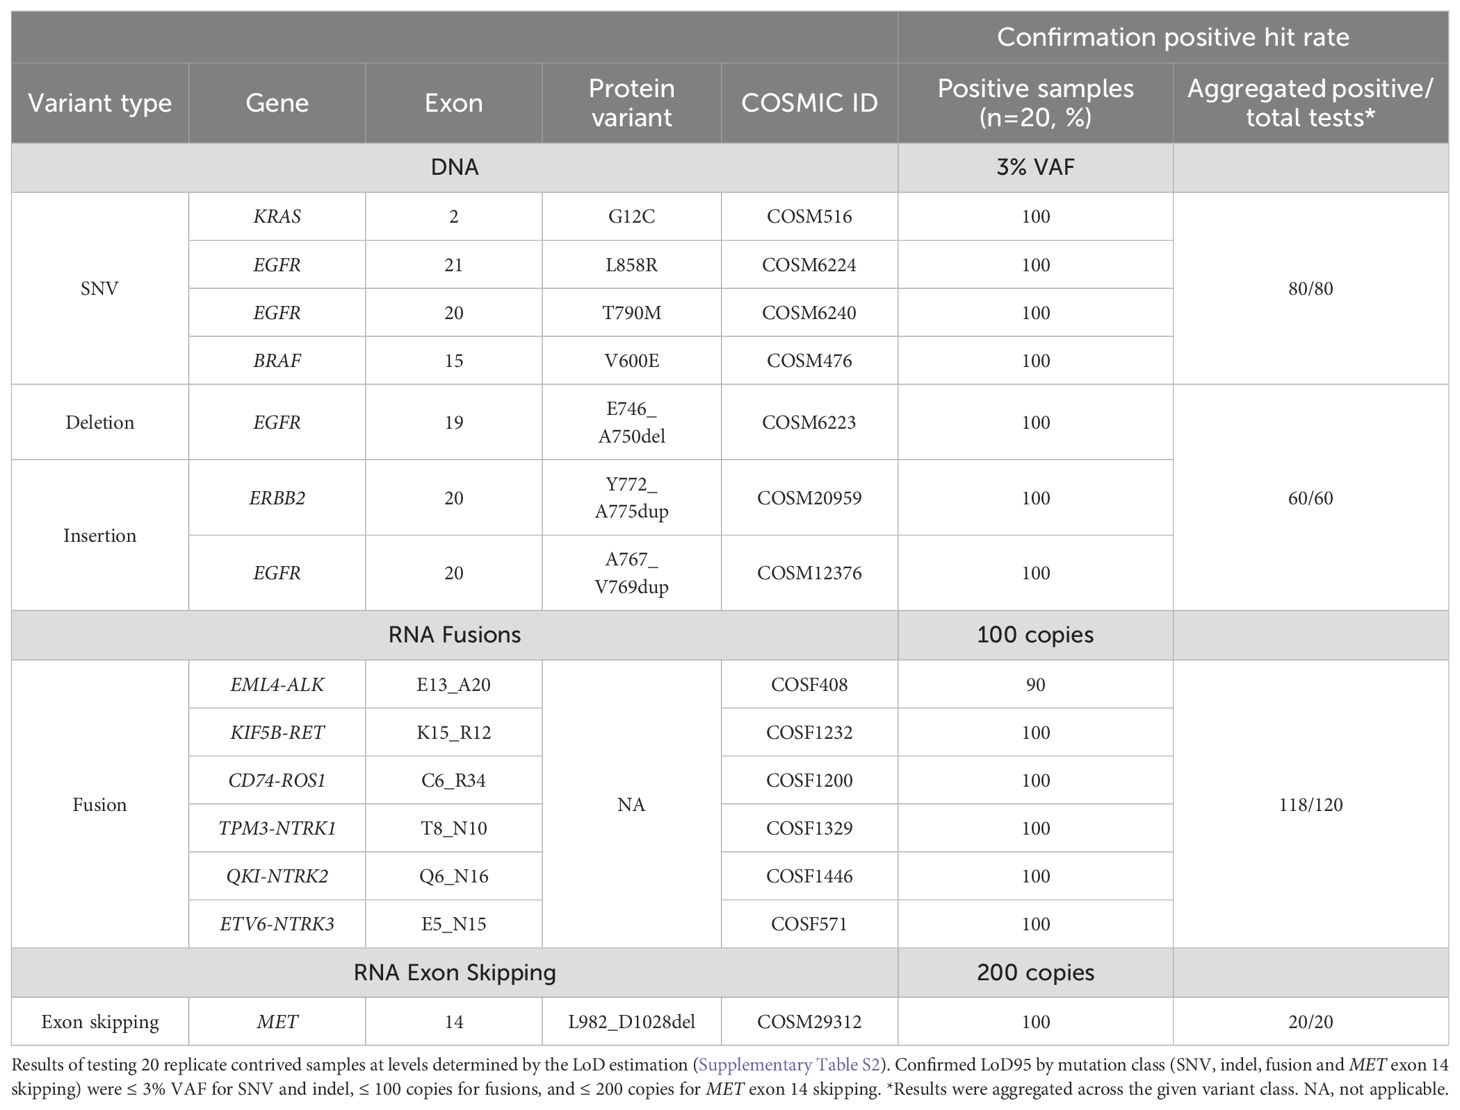Viewport: 1460px width, 1110px height.
Task: Select the RNA Exon Skipping section header
Action: 454,973
